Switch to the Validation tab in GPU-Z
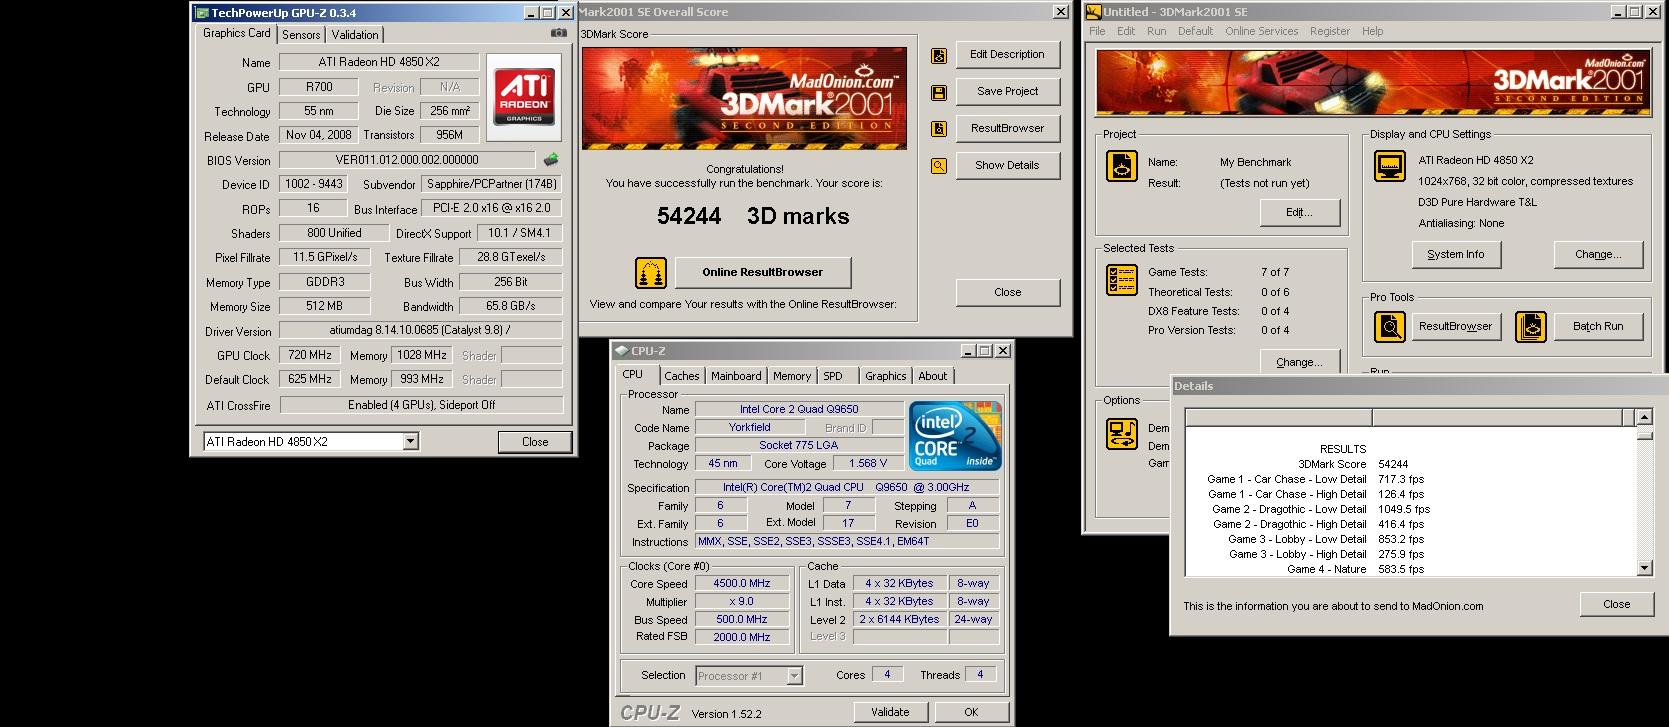The image size is (1669, 727). (355, 34)
